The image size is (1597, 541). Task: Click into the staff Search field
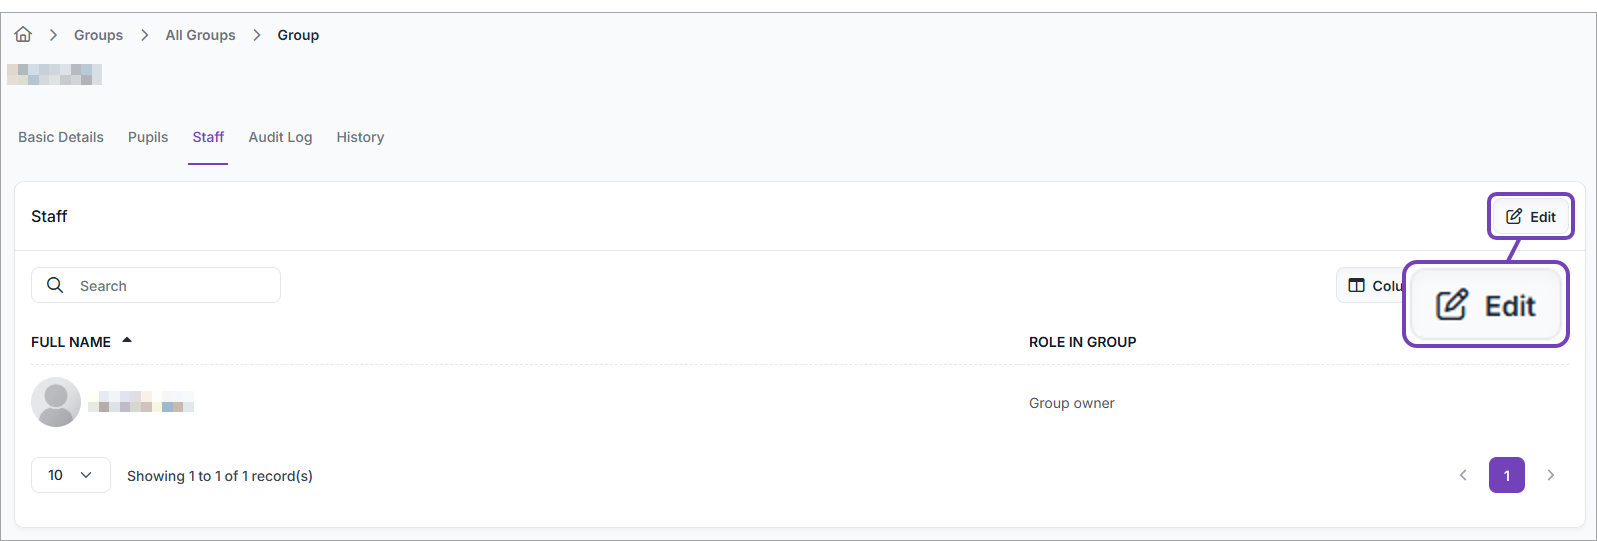[x=170, y=285]
